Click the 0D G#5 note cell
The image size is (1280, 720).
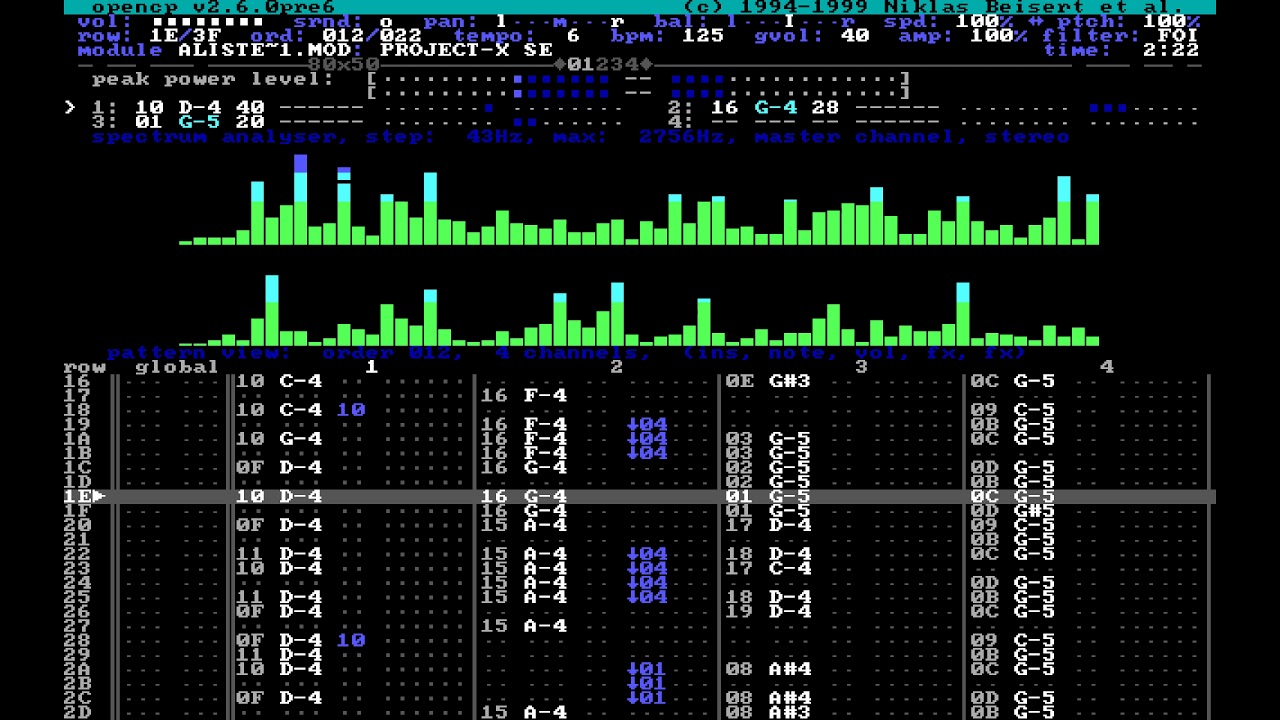[1013, 510]
